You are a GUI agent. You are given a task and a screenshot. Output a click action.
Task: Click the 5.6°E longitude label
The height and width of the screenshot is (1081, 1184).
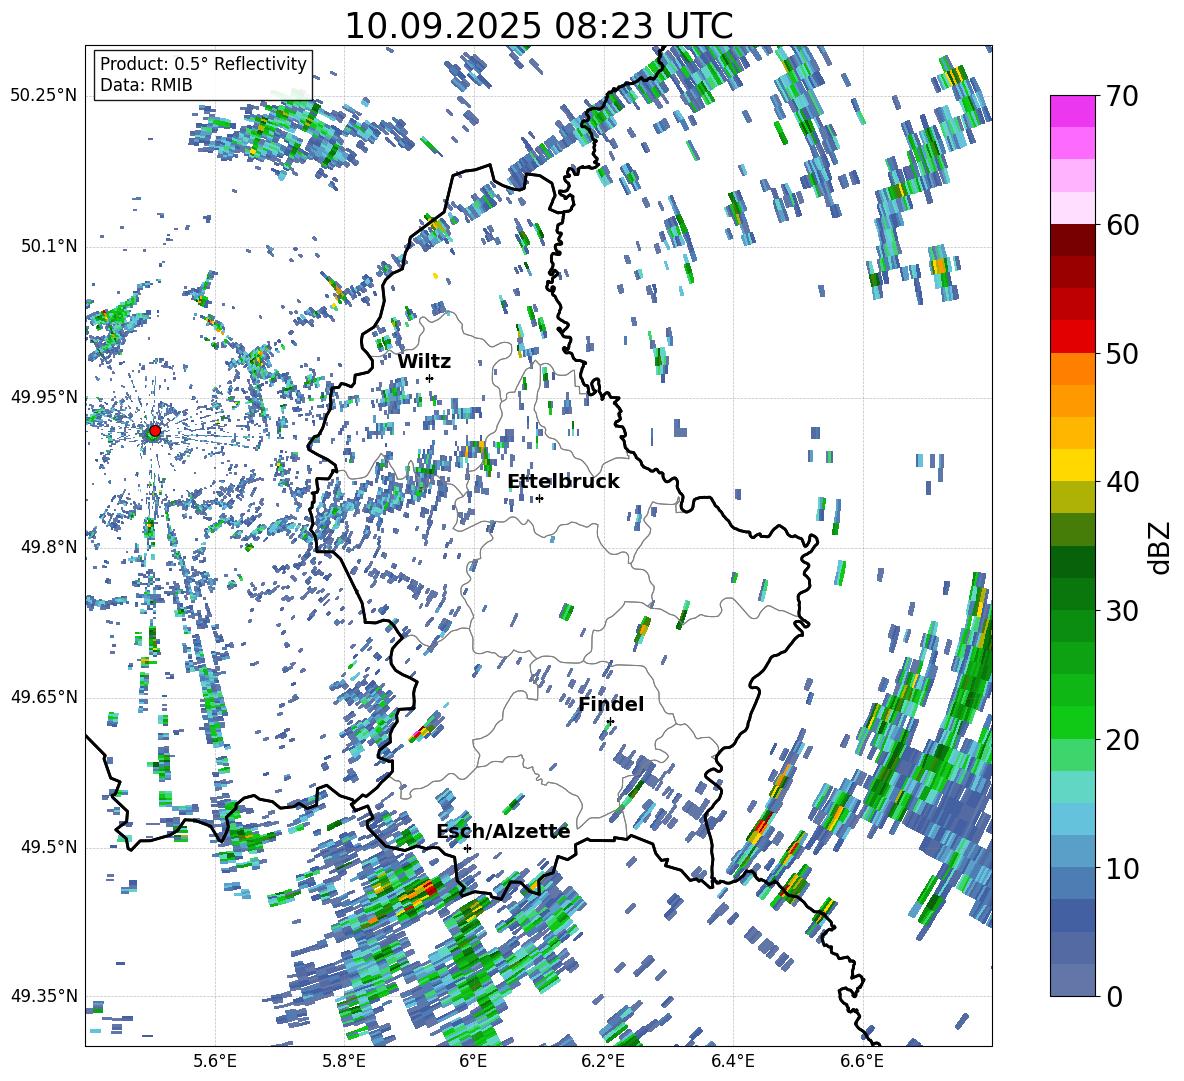click(x=215, y=1062)
